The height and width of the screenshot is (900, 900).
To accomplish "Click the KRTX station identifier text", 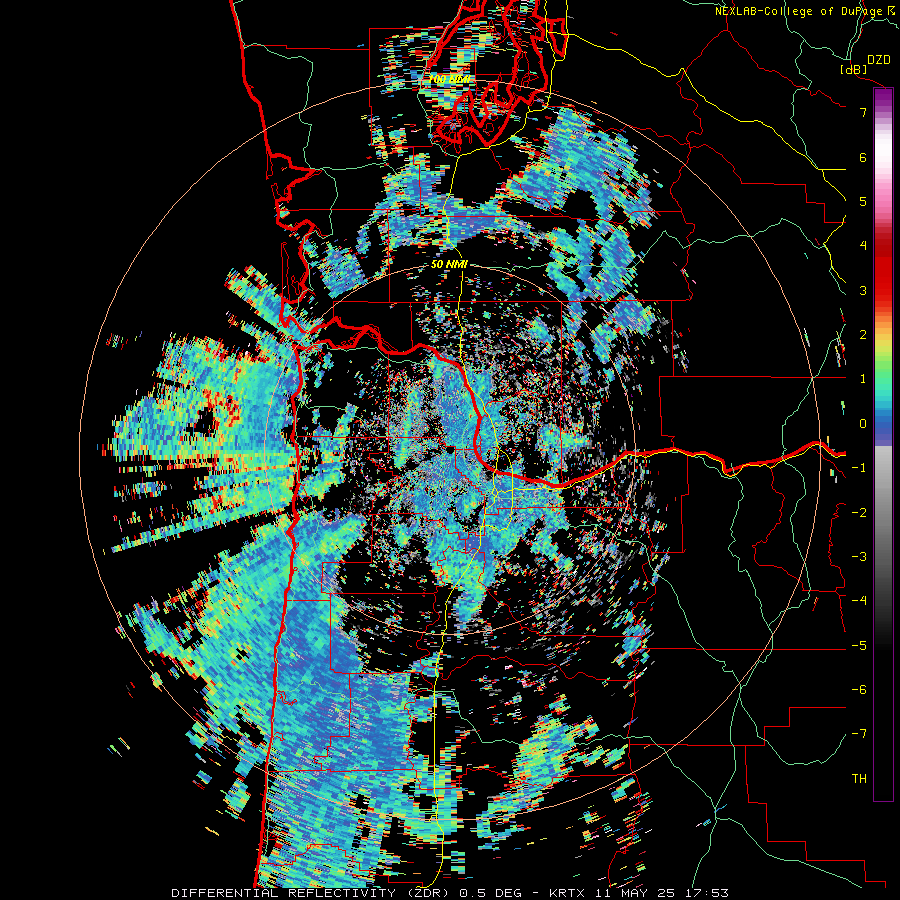I will (x=567, y=893).
